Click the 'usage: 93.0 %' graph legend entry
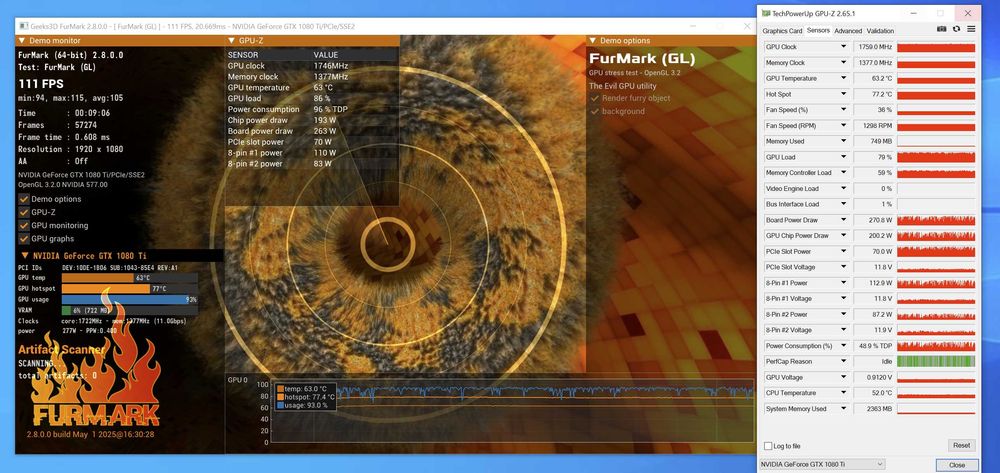The width and height of the screenshot is (1000, 473). coord(303,405)
